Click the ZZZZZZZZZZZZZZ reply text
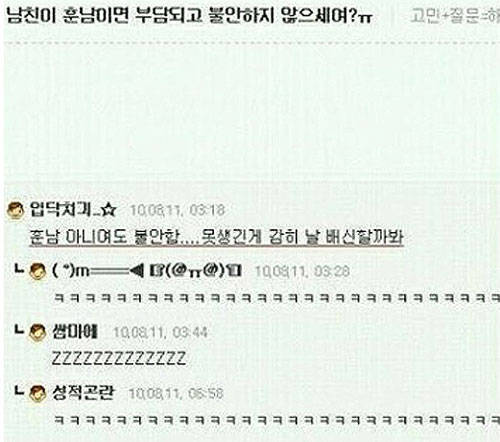This screenshot has height=442, width=500. coord(119,359)
